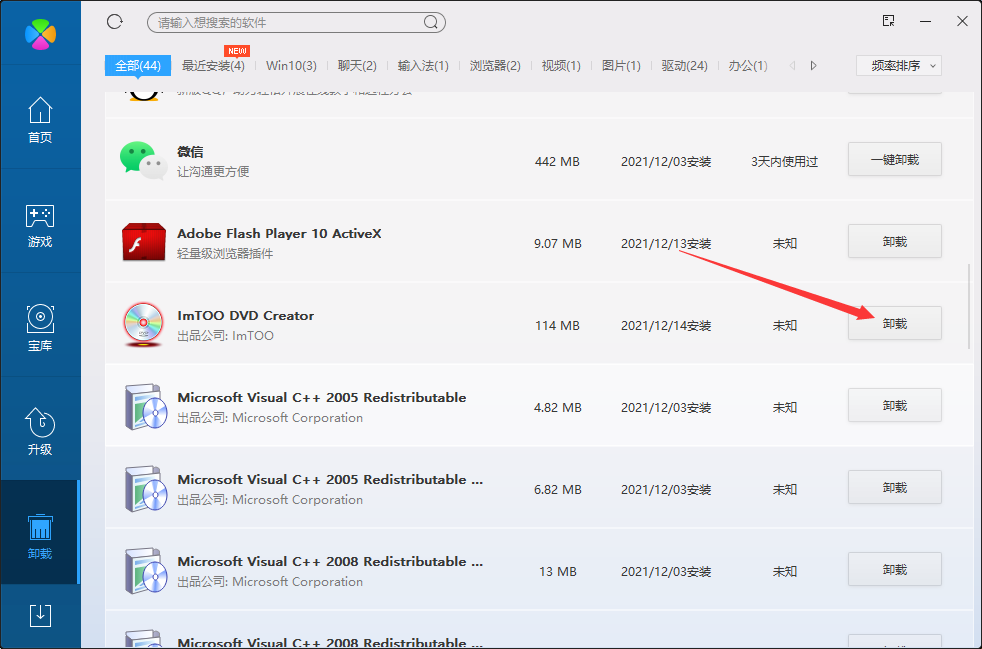Minimize the window
Viewport: 982px width, 649px height.
(926, 21)
